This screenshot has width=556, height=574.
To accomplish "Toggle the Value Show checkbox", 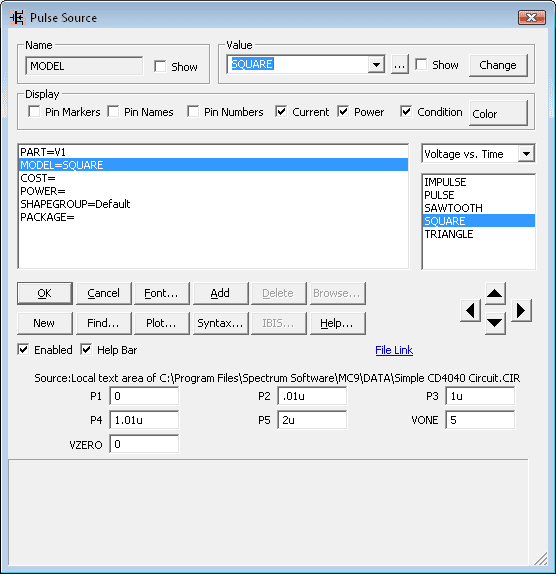I will [x=421, y=64].
